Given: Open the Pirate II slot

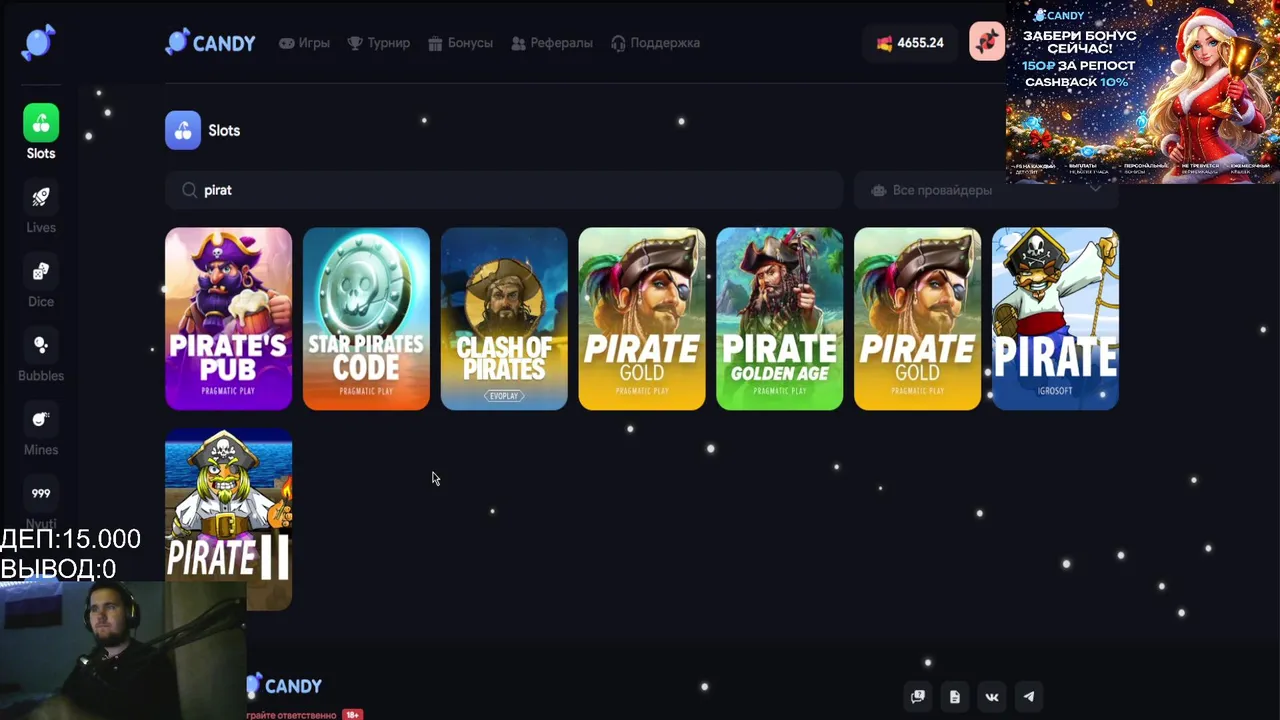Looking at the screenshot, I should (228, 519).
